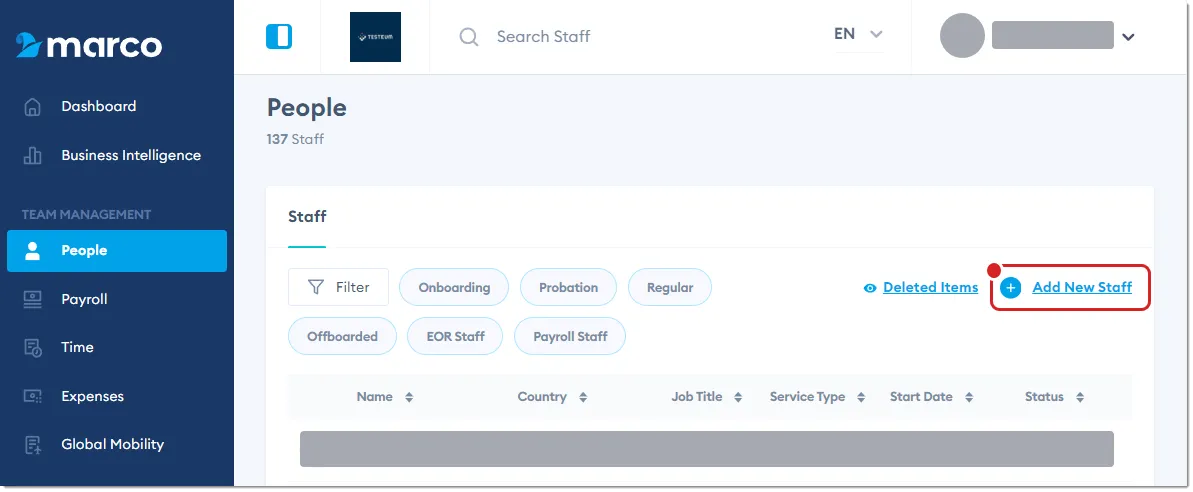Screen dimensions: 1193x492
Task: Click the Dashboard home icon
Action: pyautogui.click(x=33, y=106)
